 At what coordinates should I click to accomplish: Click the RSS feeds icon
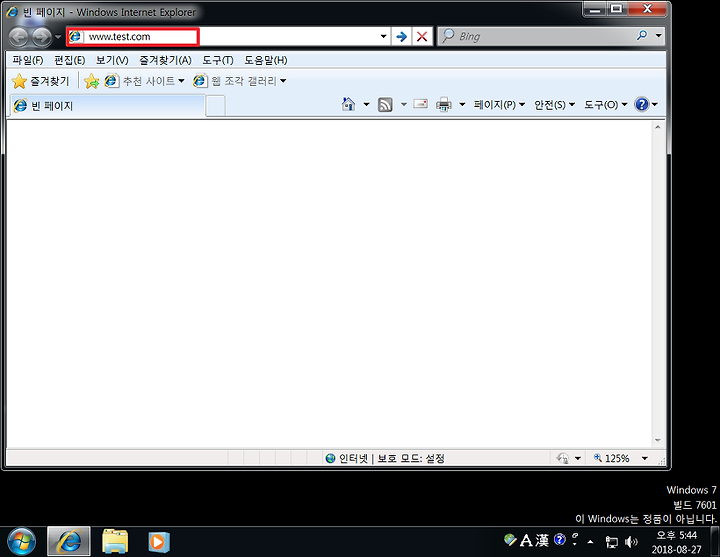tap(385, 105)
